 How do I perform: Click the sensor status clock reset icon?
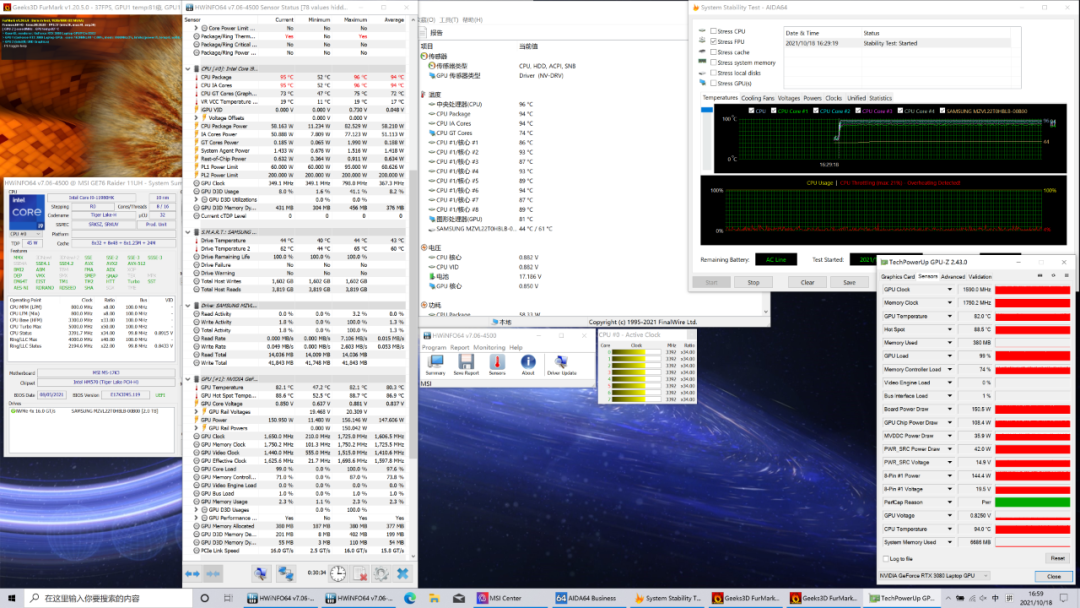[339, 573]
